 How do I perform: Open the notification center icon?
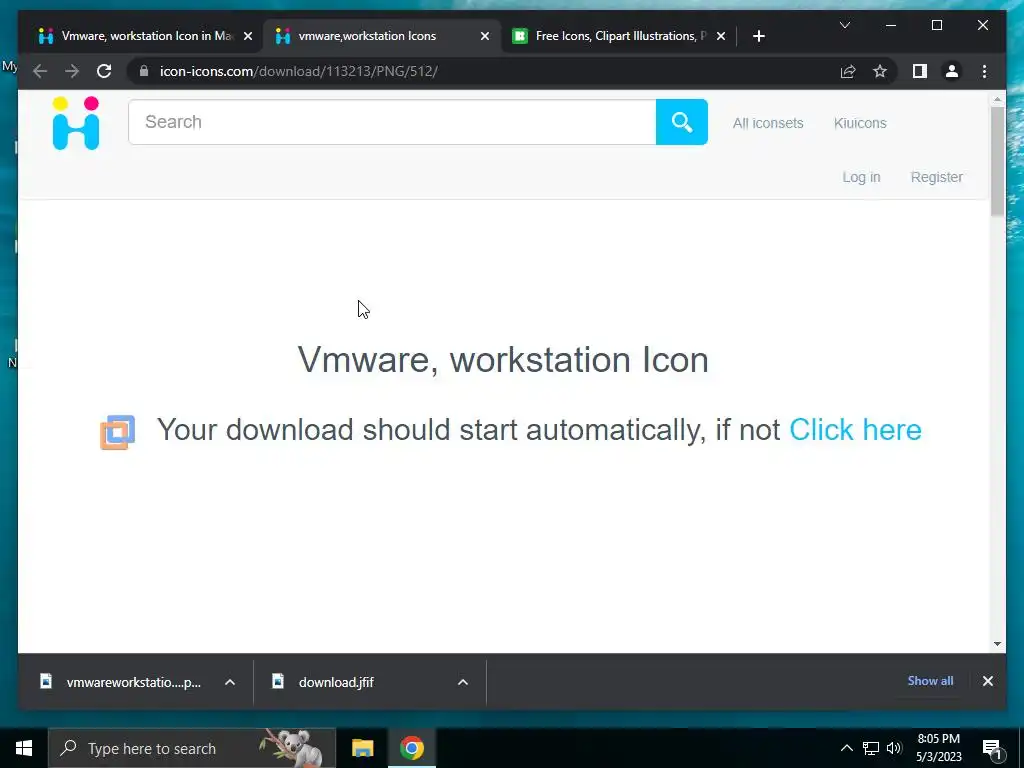point(992,749)
